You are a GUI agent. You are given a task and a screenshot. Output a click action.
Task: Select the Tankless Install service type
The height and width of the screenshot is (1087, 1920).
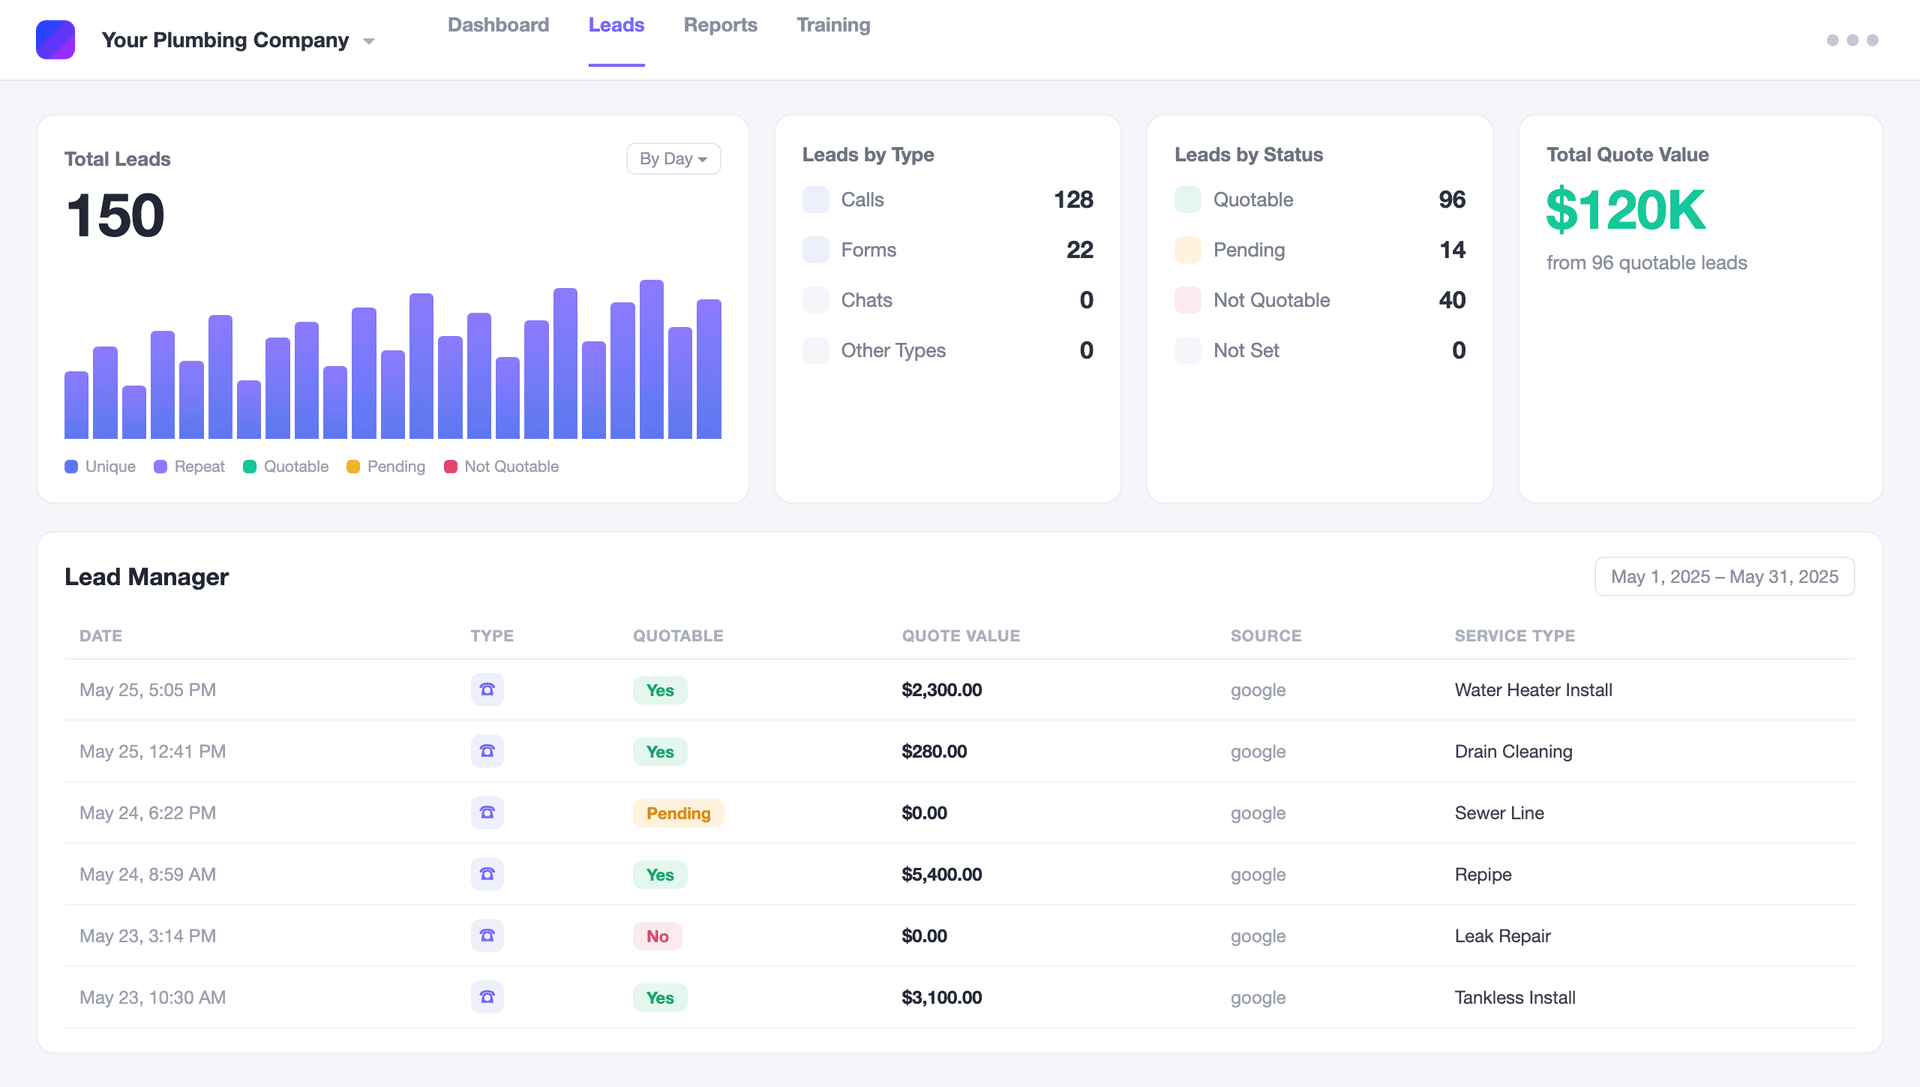point(1515,997)
